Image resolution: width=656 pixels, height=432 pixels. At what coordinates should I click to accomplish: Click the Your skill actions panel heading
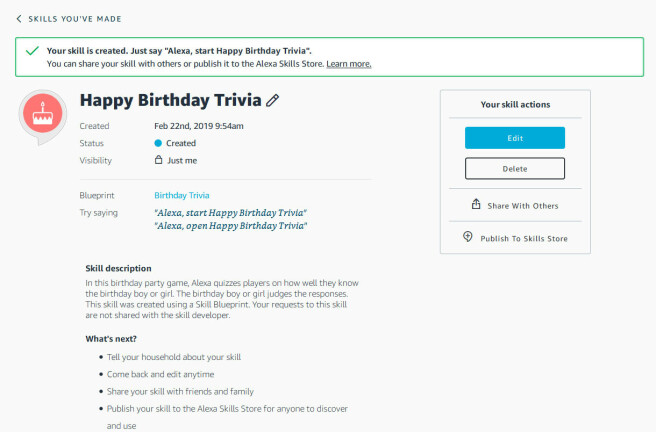coord(515,105)
